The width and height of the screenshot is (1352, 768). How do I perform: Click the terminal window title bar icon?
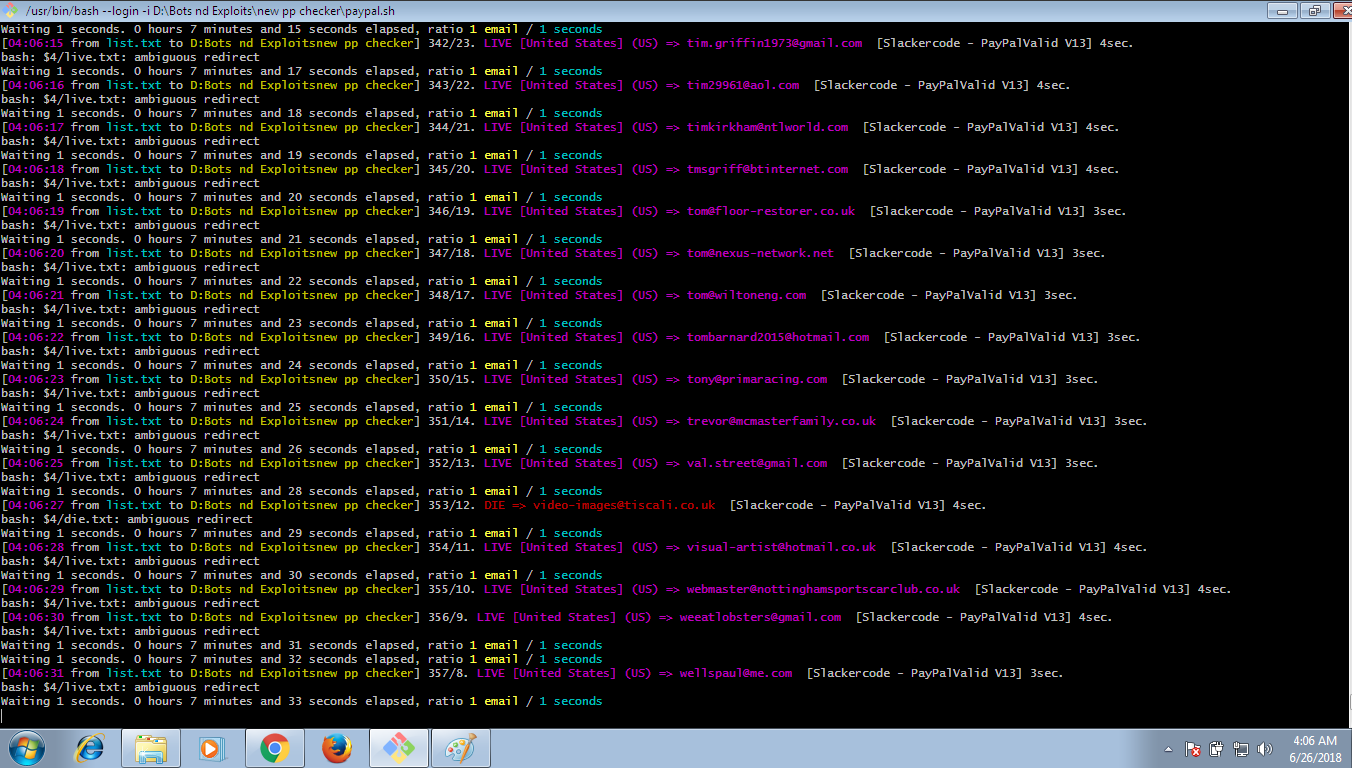(12, 11)
